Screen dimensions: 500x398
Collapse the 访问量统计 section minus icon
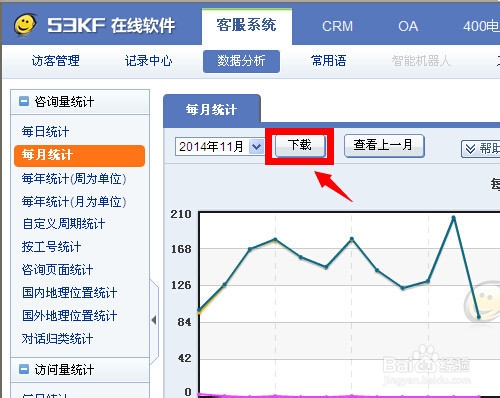(x=24, y=369)
